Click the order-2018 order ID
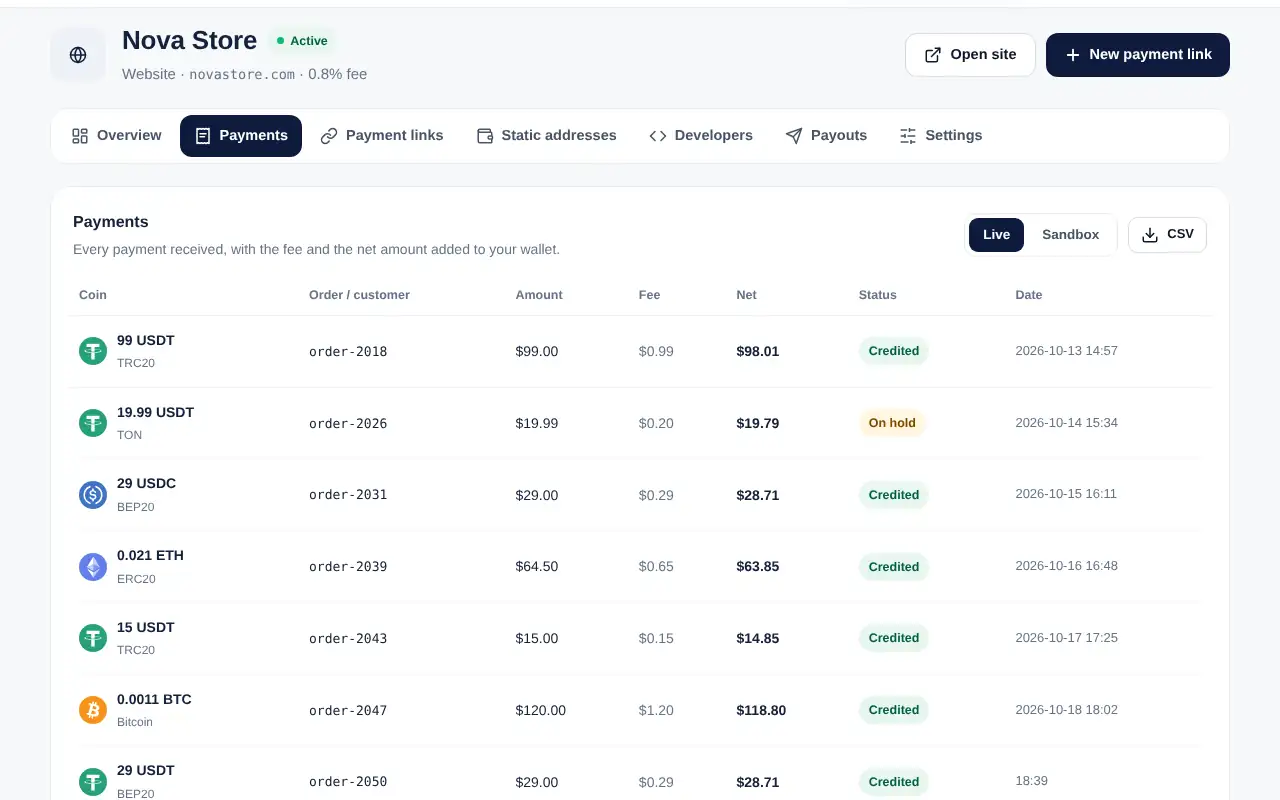The height and width of the screenshot is (800, 1280). (x=348, y=352)
